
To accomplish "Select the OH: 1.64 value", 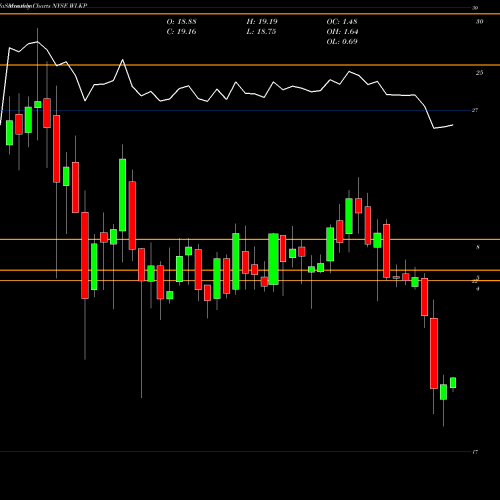I will point(342,32).
